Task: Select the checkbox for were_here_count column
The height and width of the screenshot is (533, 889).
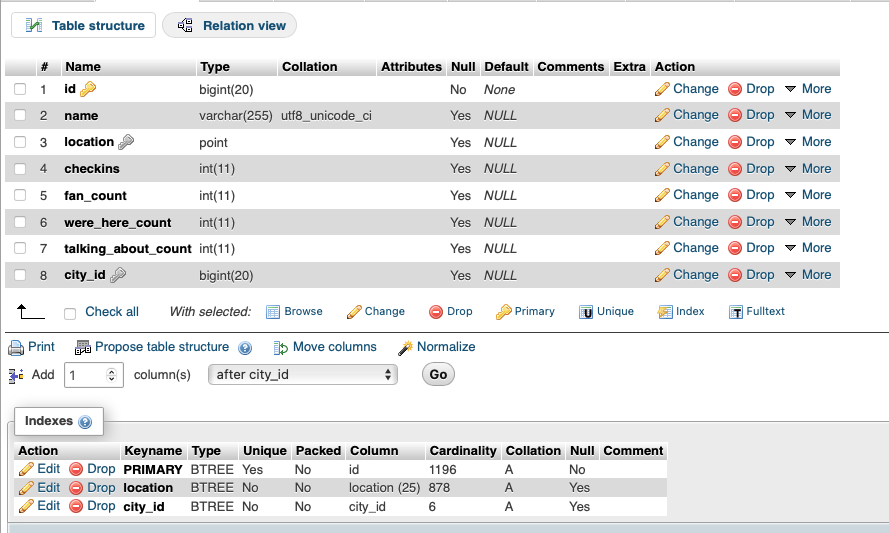Action: point(20,222)
